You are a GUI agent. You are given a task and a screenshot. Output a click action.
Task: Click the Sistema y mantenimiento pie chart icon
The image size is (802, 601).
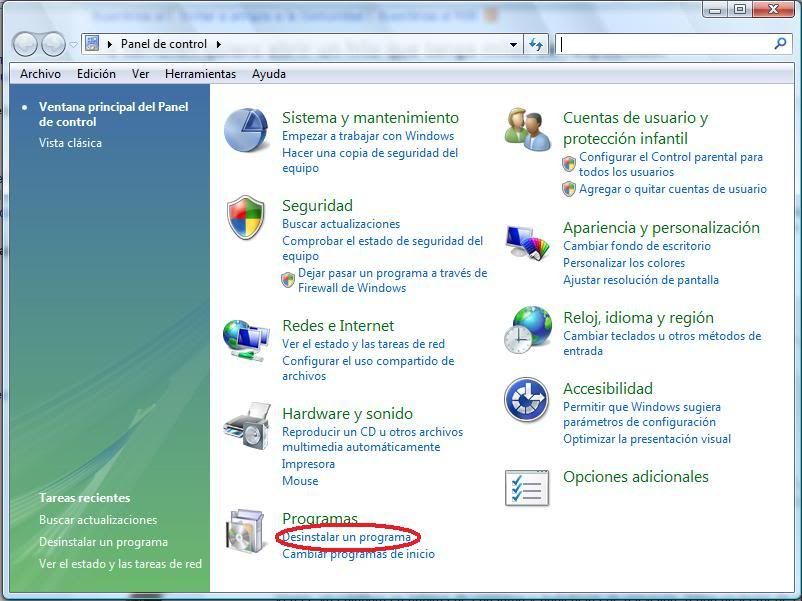pyautogui.click(x=246, y=131)
